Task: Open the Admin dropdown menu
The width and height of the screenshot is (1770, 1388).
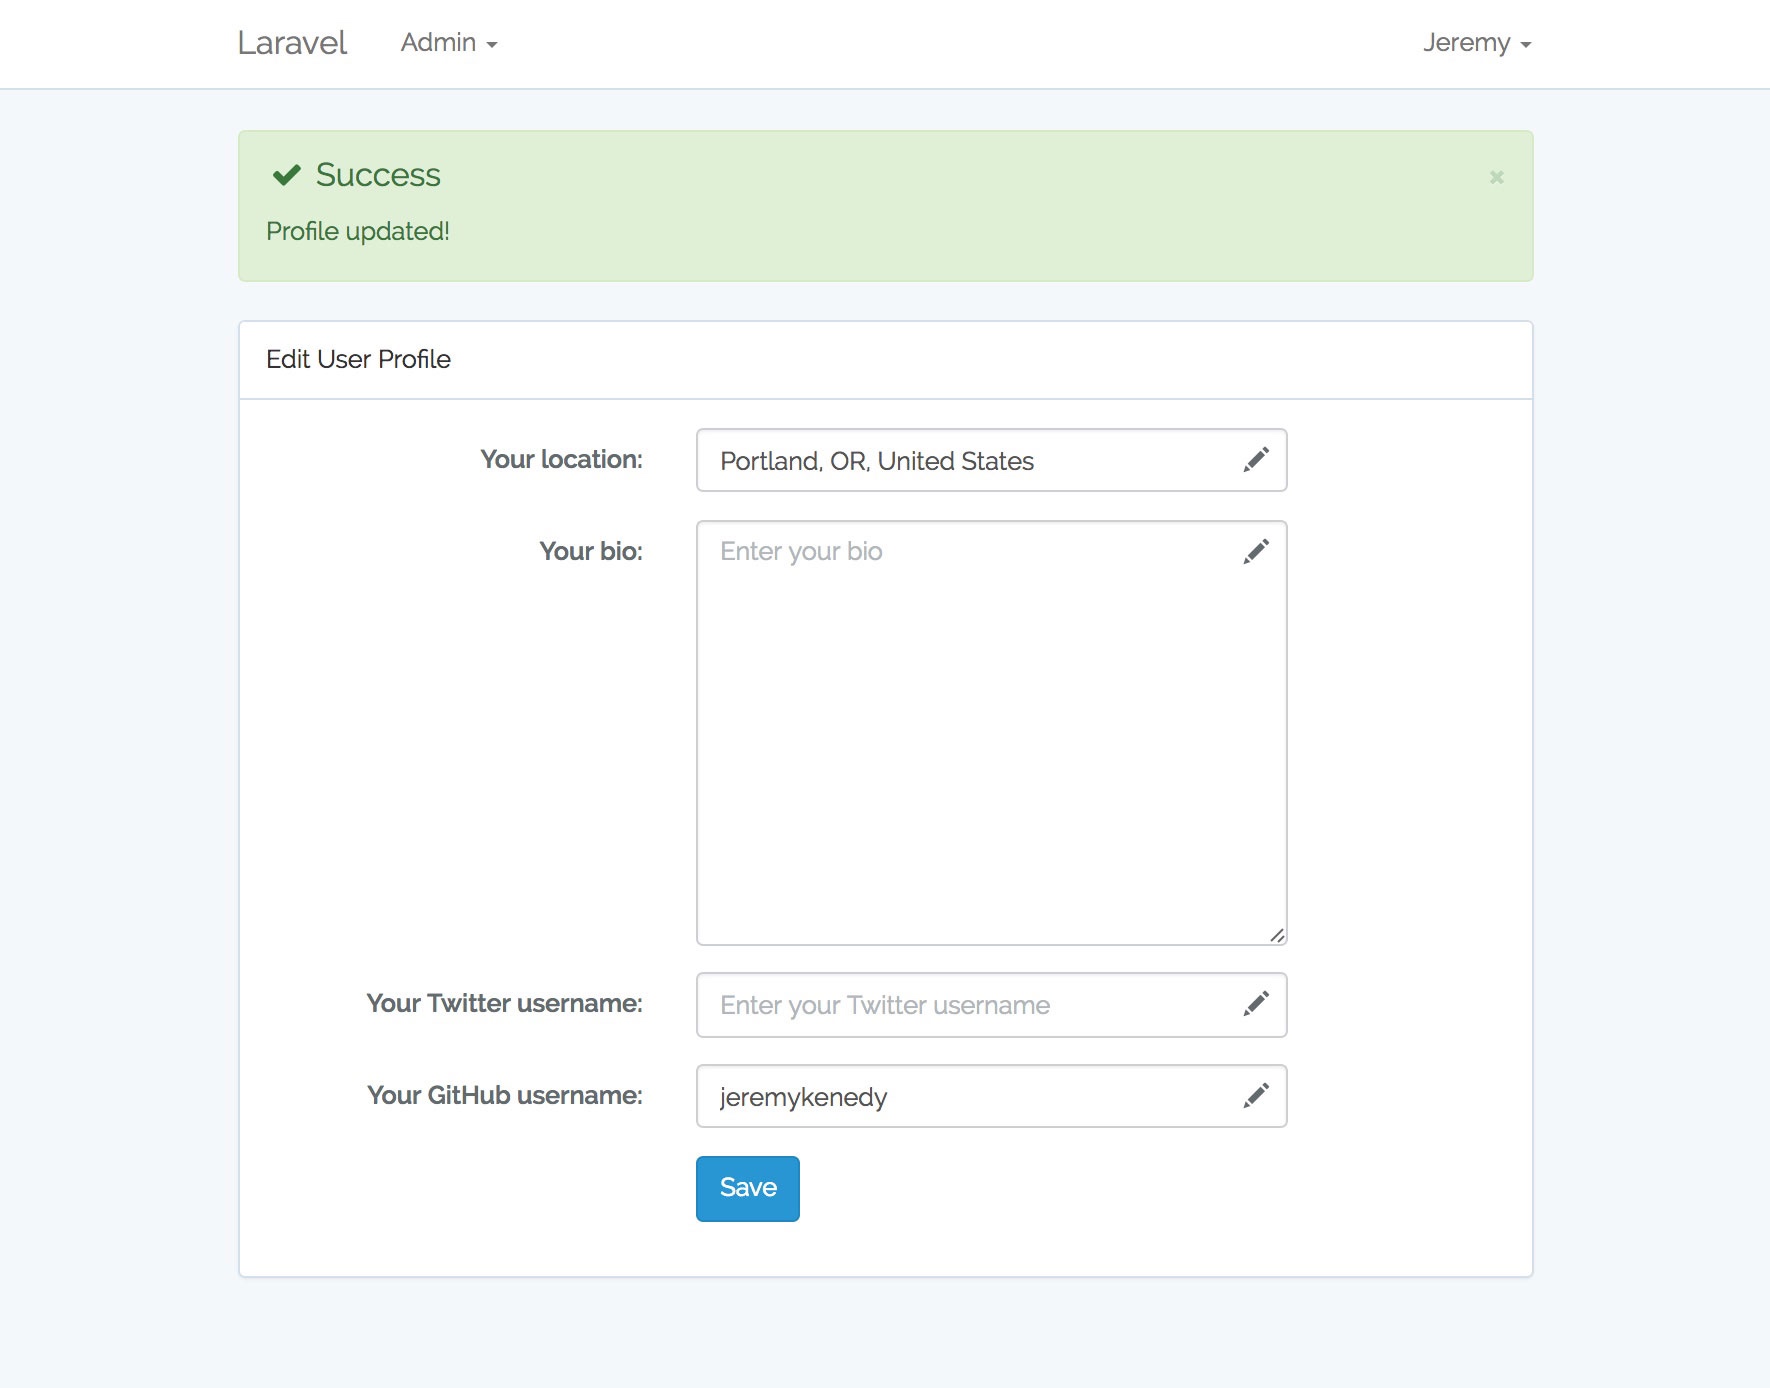Action: tap(449, 43)
